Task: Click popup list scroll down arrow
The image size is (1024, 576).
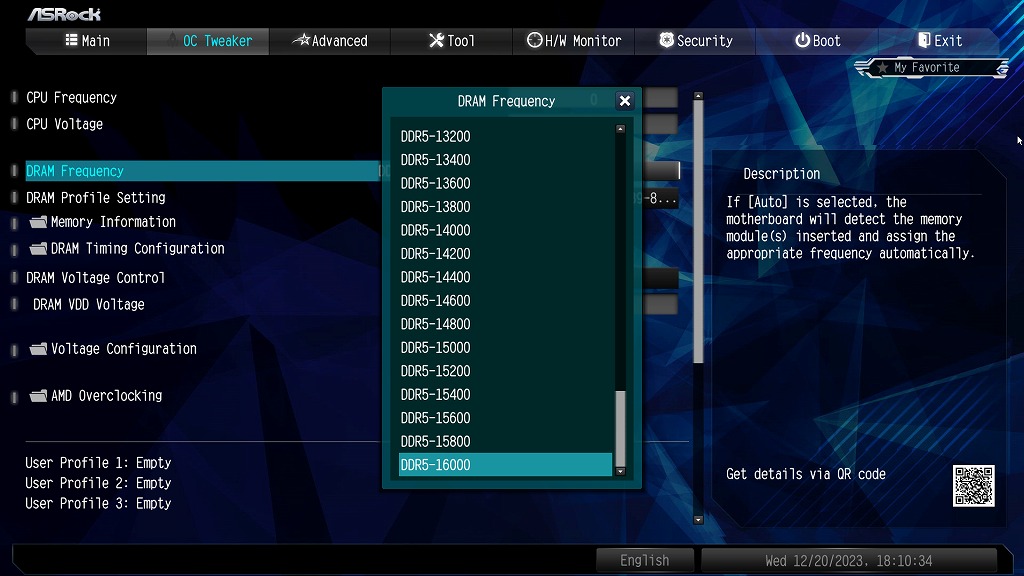Action: point(620,471)
